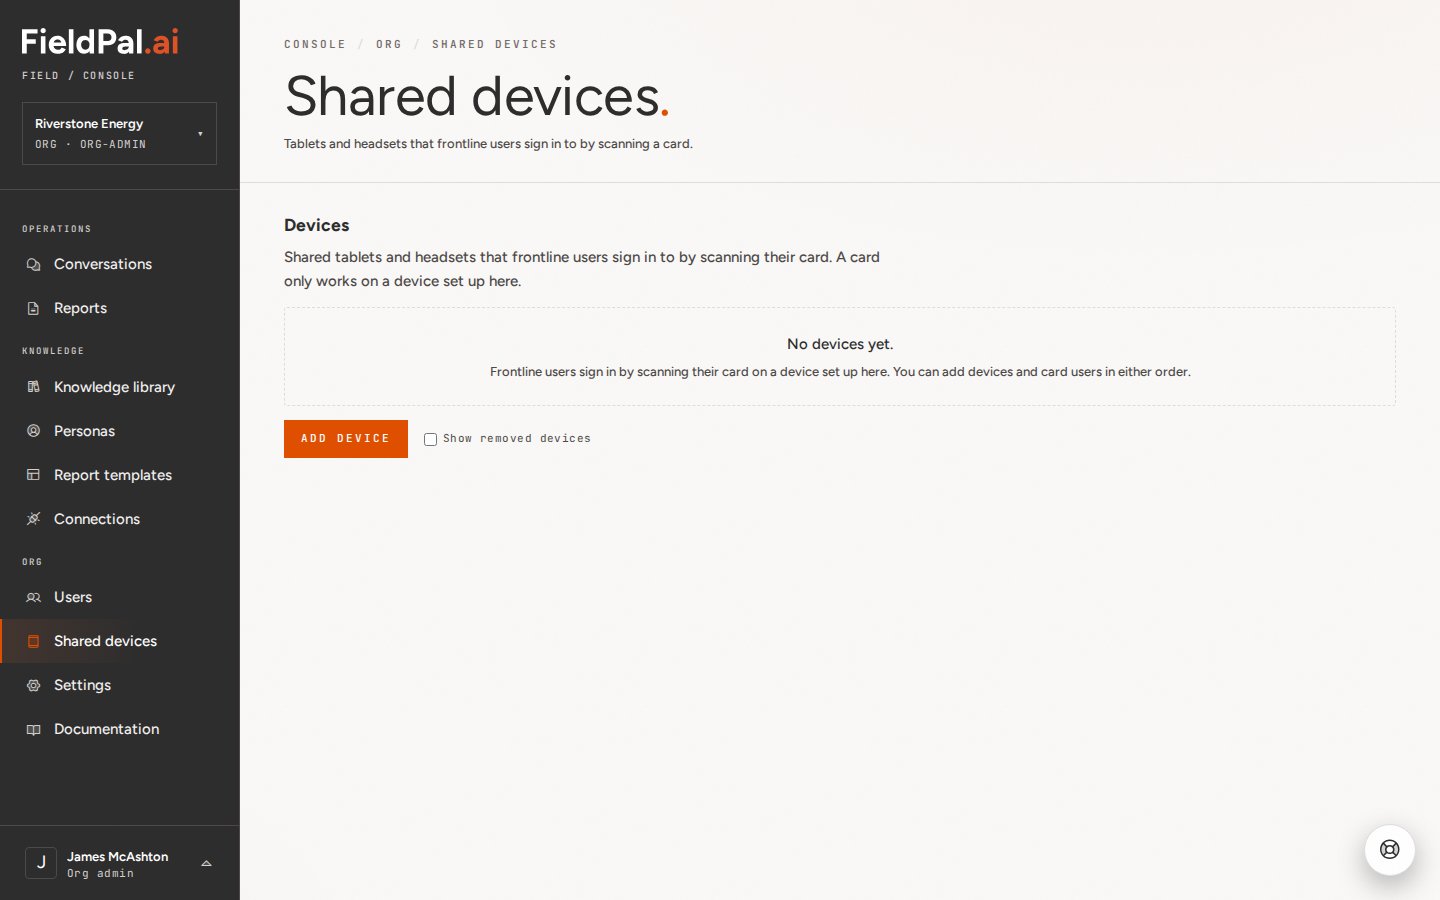
Task: Click the Knowledge library books icon
Action: [33, 387]
